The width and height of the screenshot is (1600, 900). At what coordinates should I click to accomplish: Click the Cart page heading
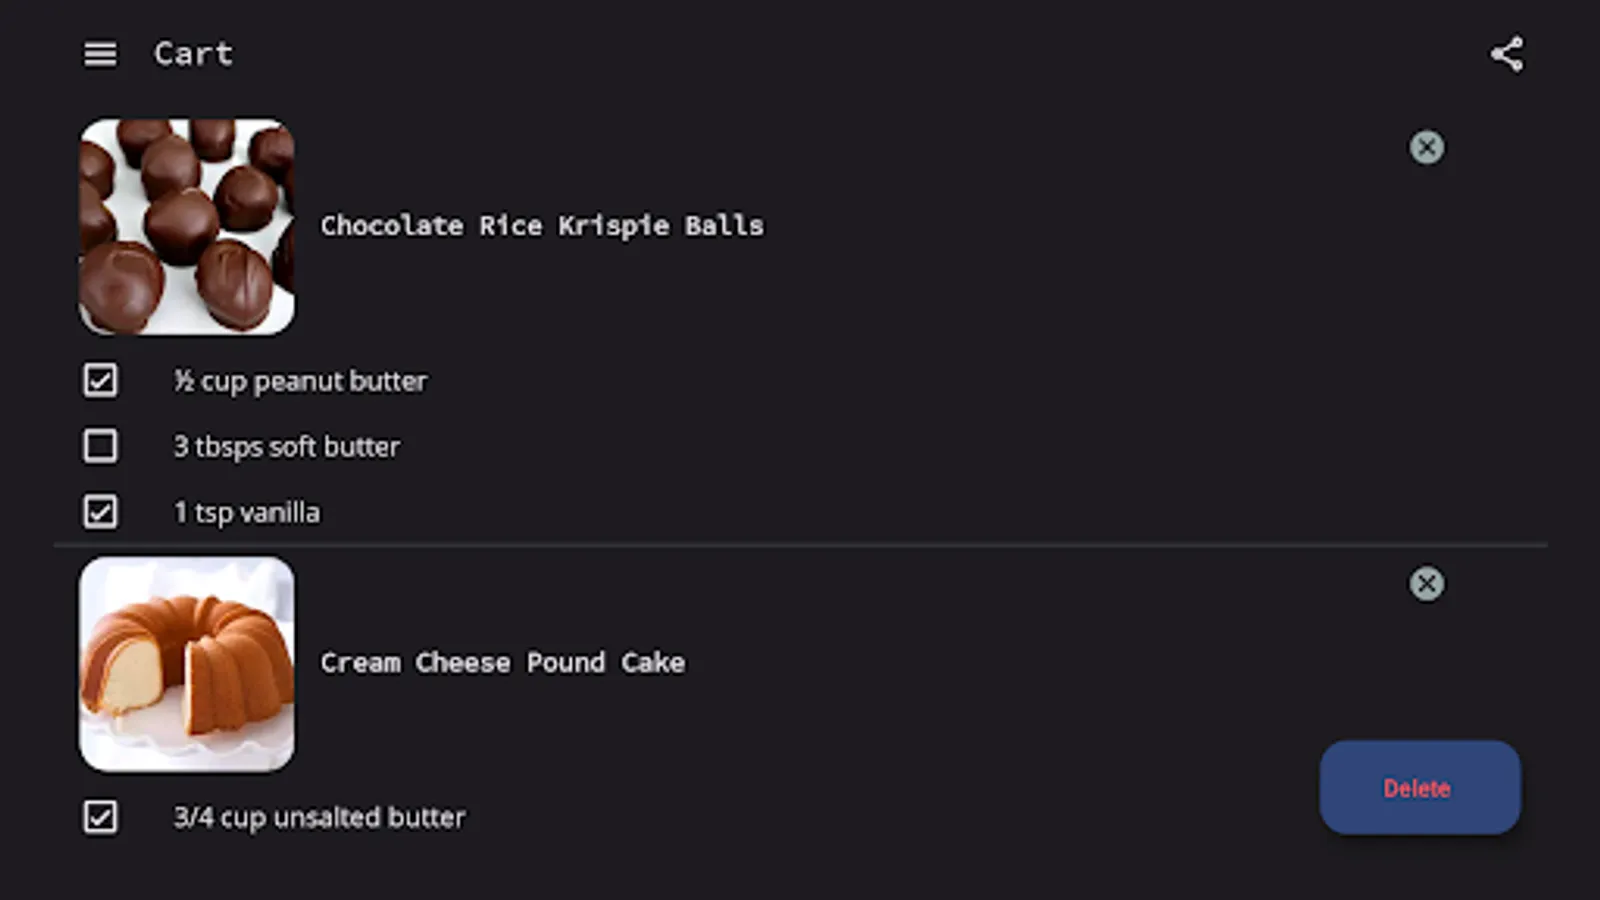pos(193,54)
